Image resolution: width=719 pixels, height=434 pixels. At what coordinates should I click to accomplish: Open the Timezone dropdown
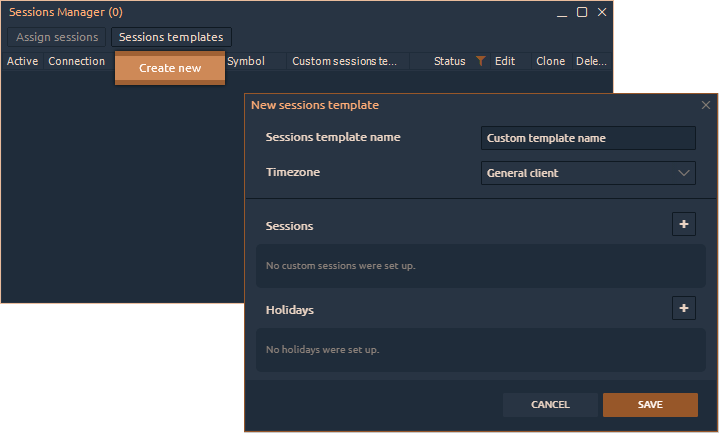(588, 173)
